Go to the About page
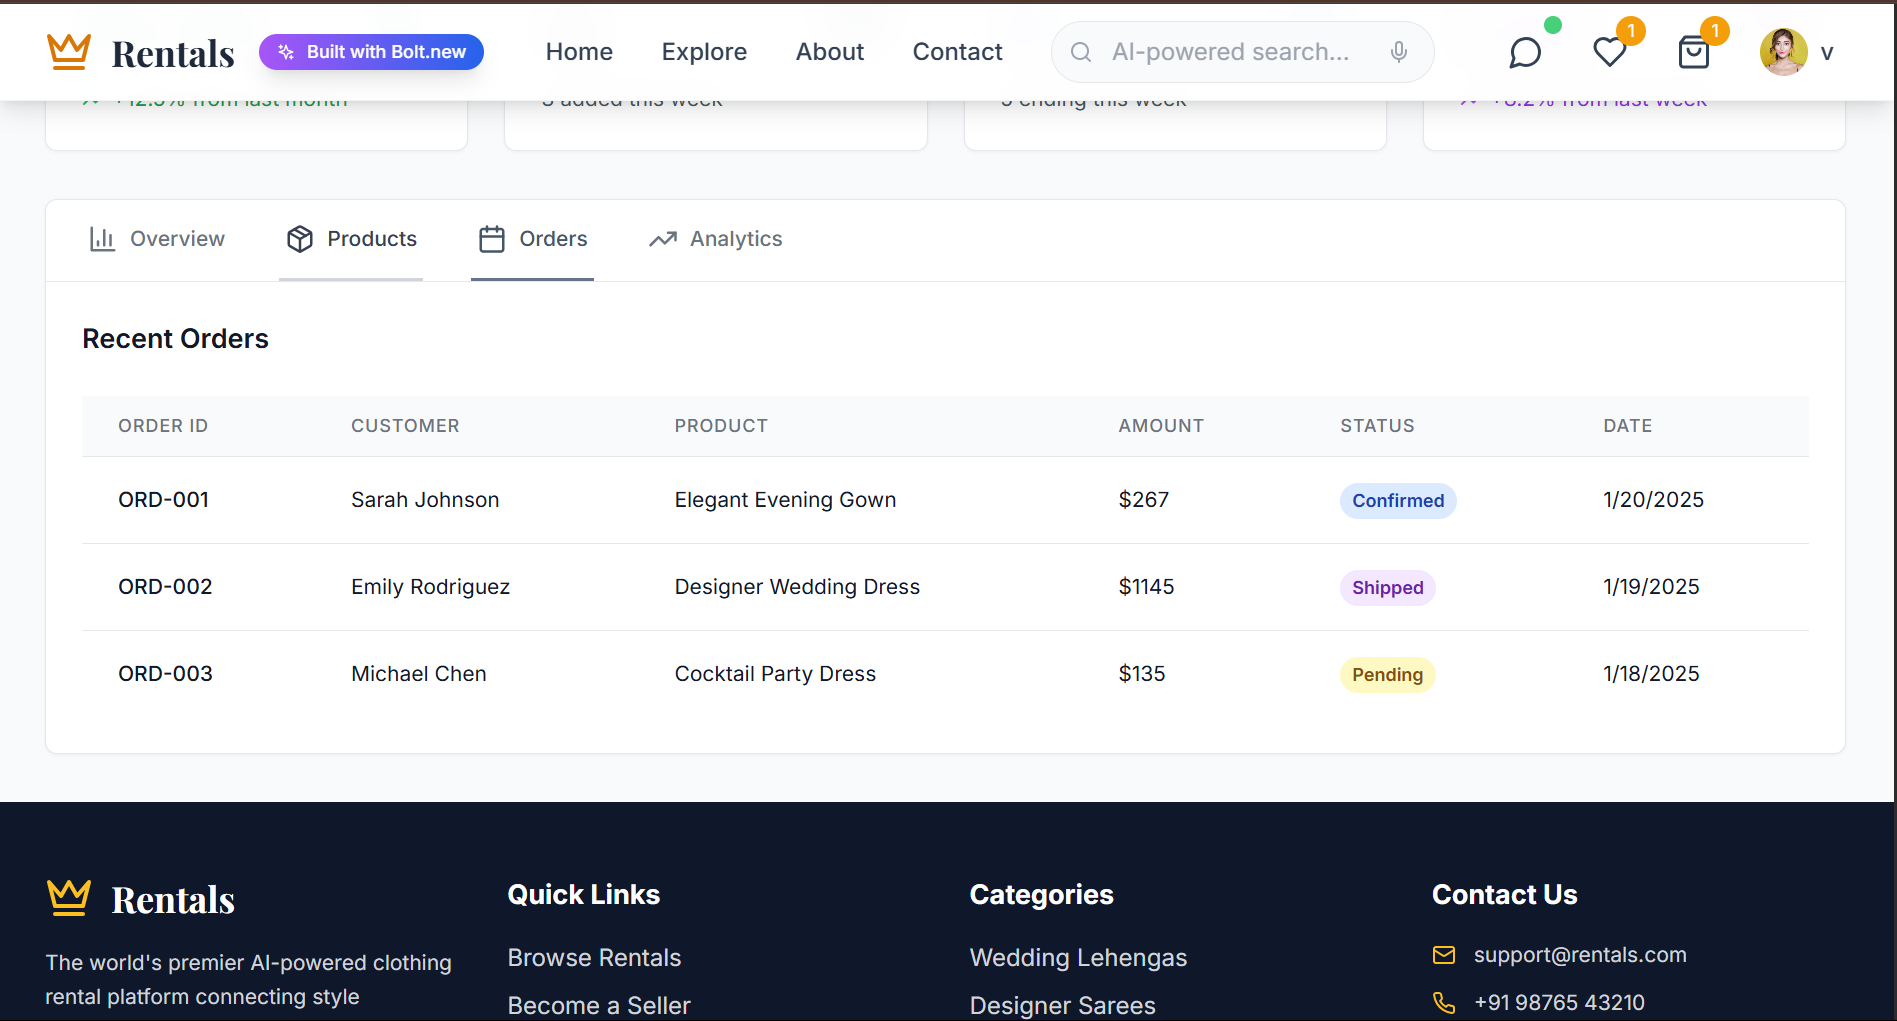Viewport: 1897px width, 1021px height. pos(830,52)
